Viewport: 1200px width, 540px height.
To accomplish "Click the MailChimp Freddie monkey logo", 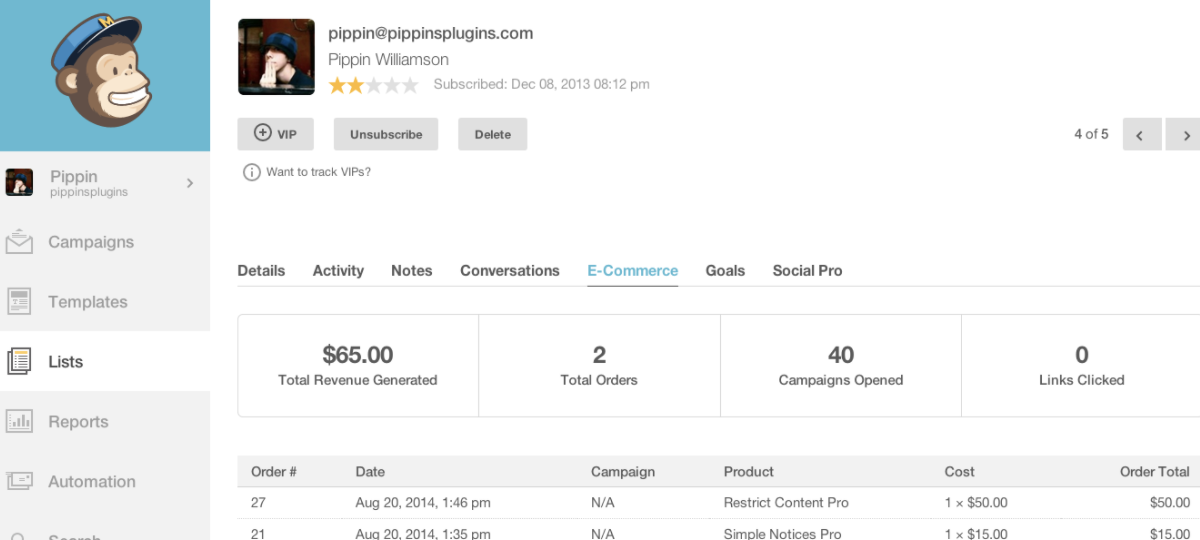I will [x=101, y=70].
